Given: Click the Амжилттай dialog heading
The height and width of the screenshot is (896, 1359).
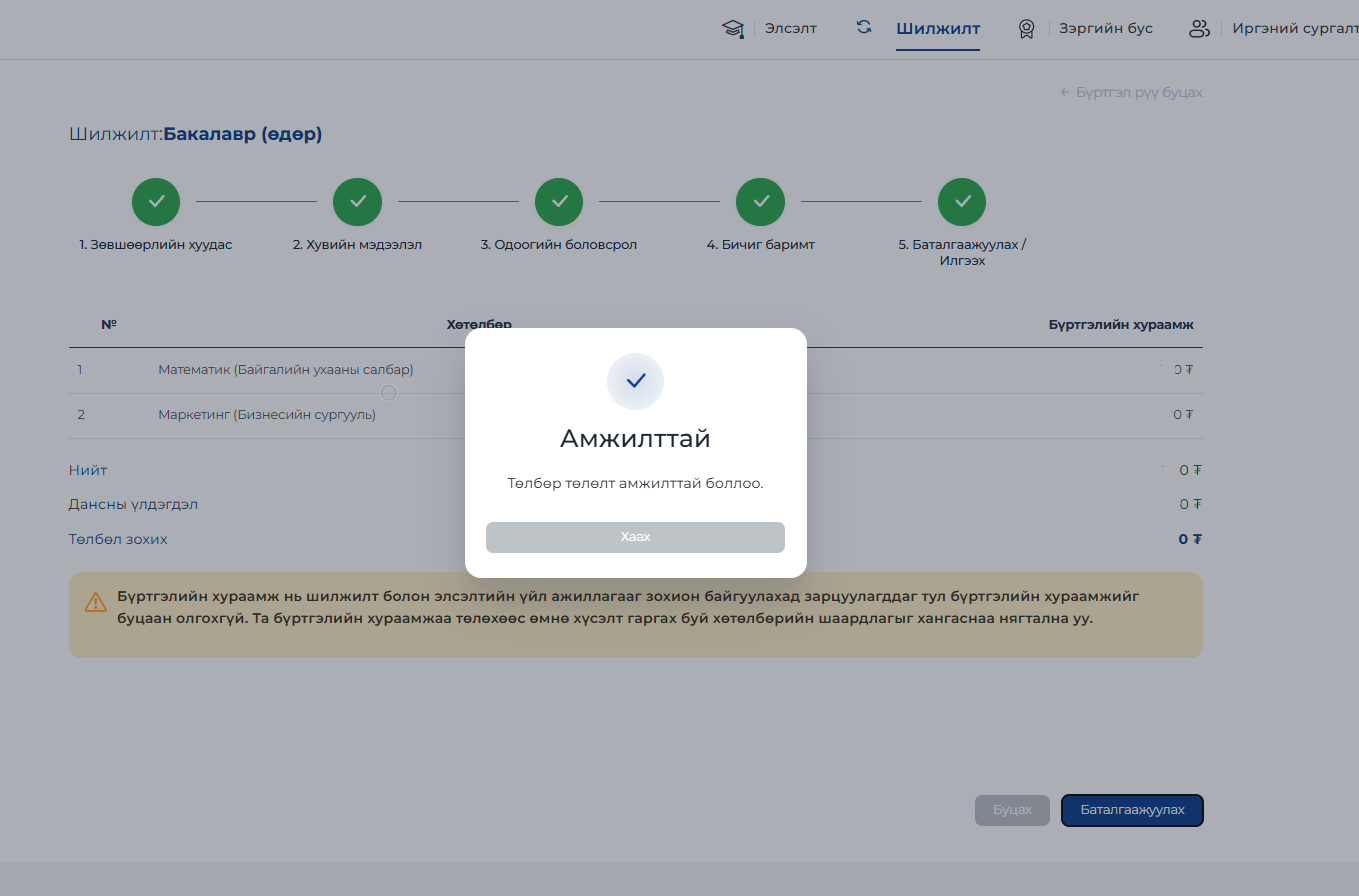Looking at the screenshot, I should 635,439.
